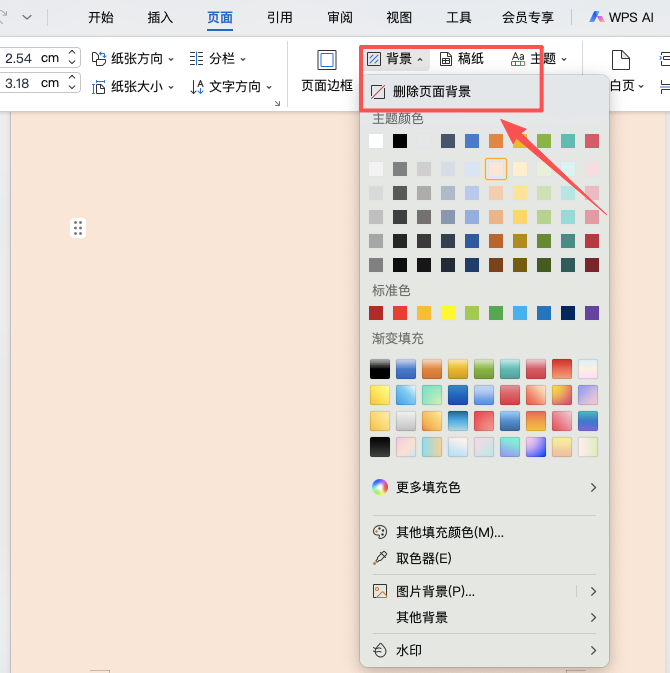
Task: Expand the 主题 dropdown
Action: coord(539,58)
